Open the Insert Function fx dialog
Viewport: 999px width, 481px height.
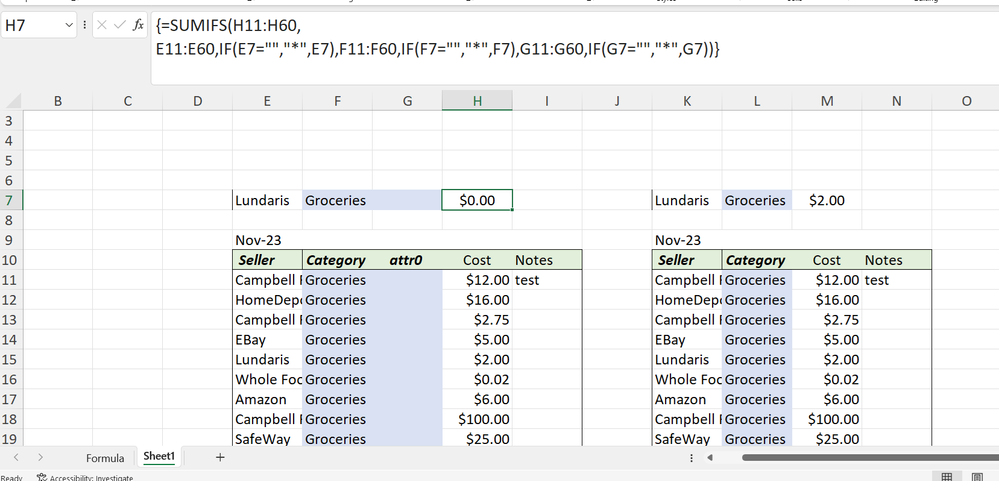tap(138, 25)
